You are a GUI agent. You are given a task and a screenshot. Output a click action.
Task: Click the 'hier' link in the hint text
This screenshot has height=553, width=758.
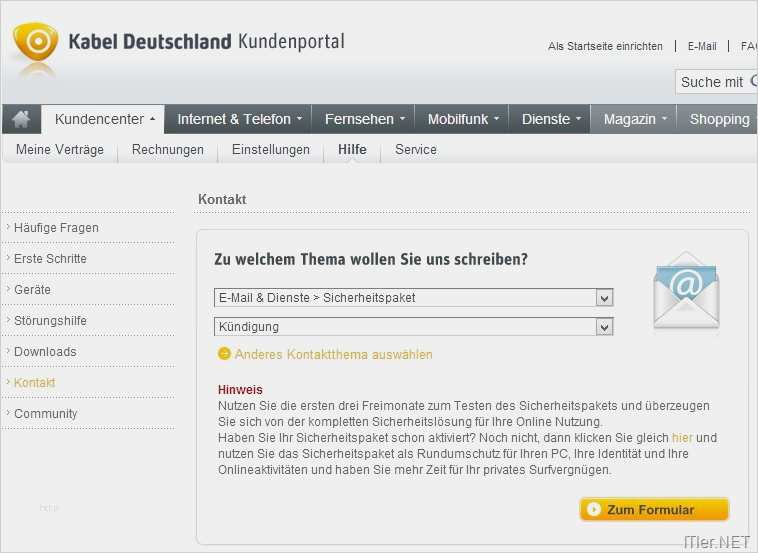682,437
